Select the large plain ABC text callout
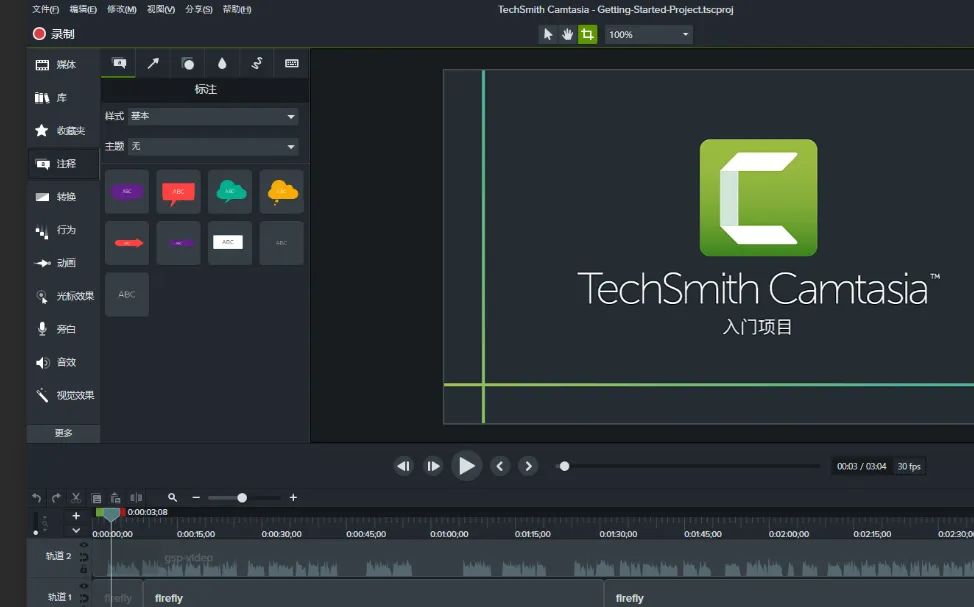This screenshot has width=974, height=607. [127, 294]
